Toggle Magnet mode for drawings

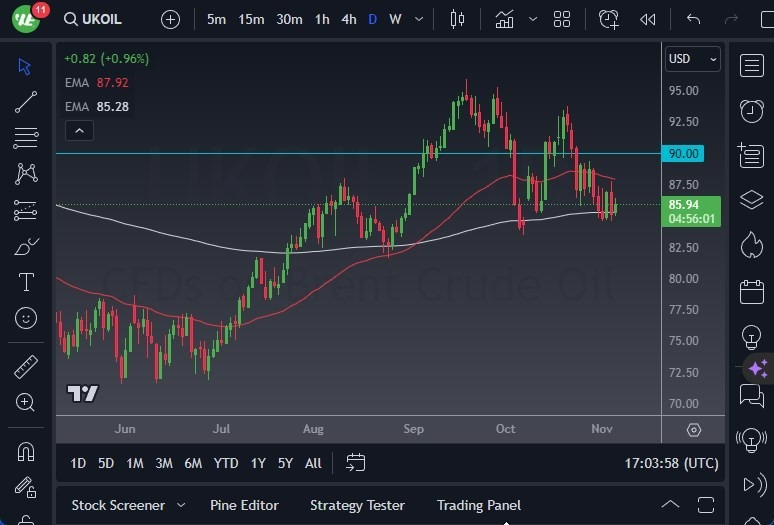point(26,451)
